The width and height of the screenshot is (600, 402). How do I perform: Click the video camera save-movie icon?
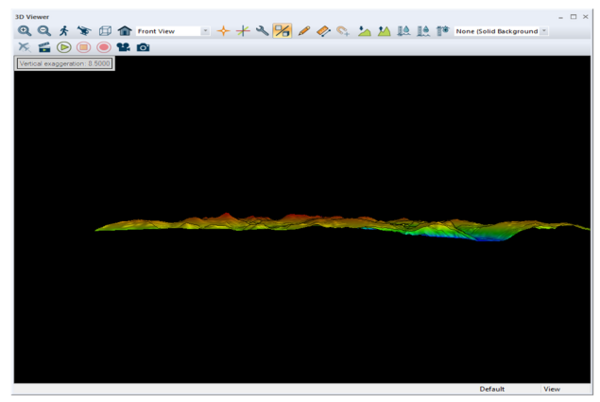tap(123, 47)
